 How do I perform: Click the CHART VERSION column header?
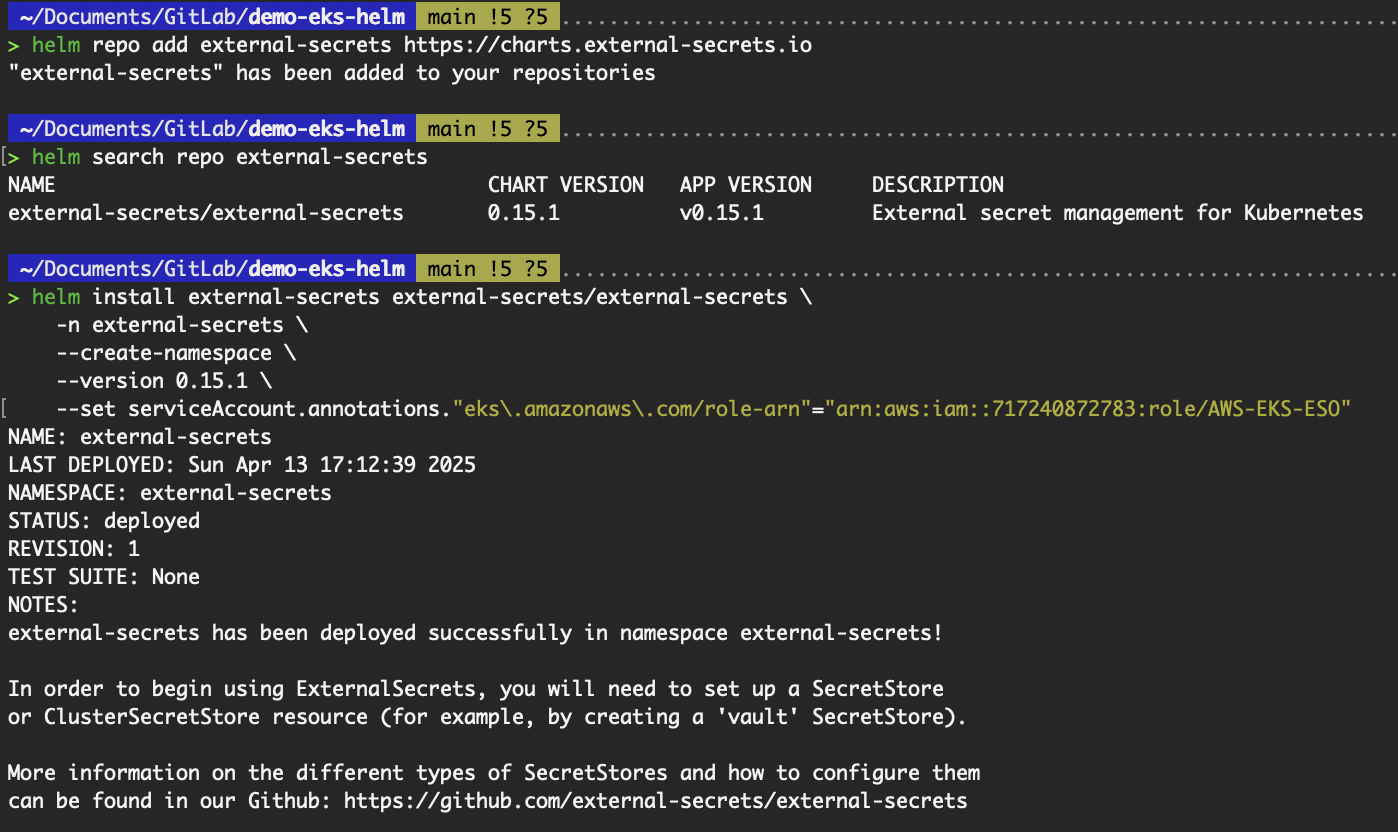(x=566, y=185)
